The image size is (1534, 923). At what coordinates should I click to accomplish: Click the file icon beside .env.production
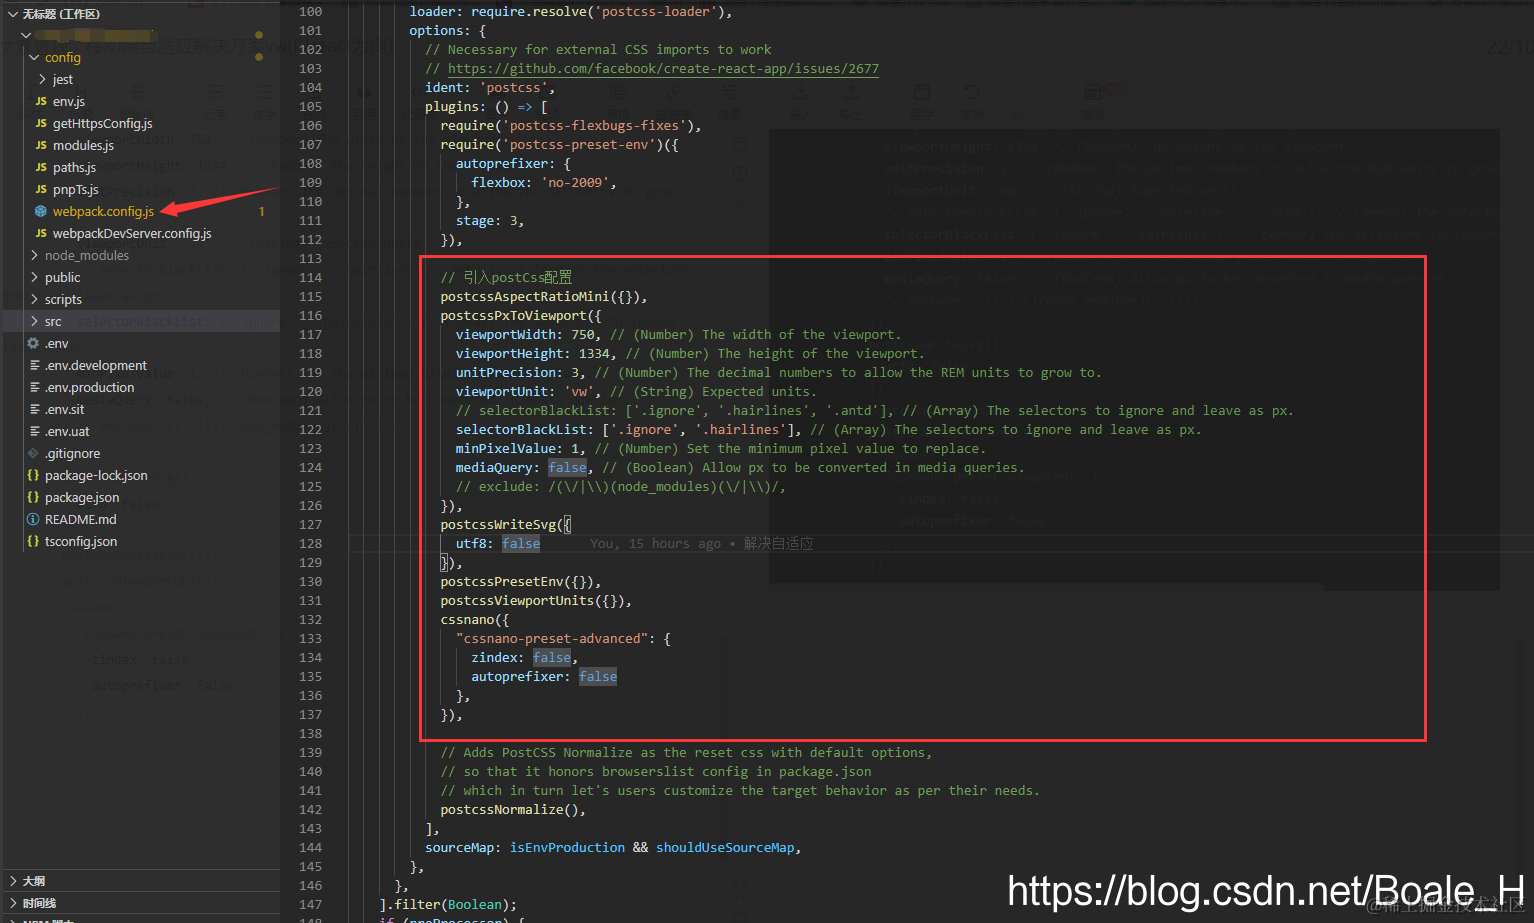(35, 387)
